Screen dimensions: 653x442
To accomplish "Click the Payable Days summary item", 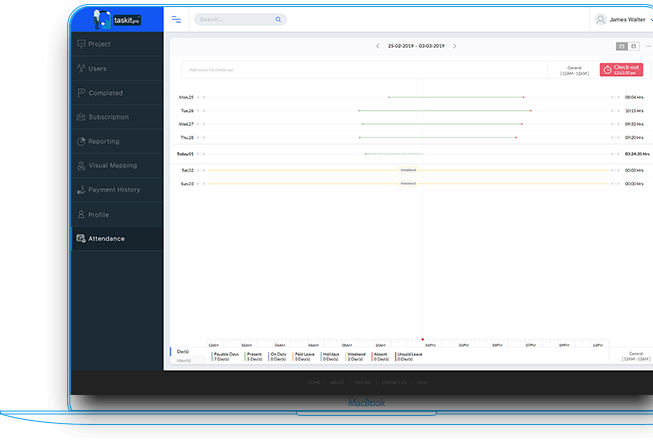I will point(226,357).
